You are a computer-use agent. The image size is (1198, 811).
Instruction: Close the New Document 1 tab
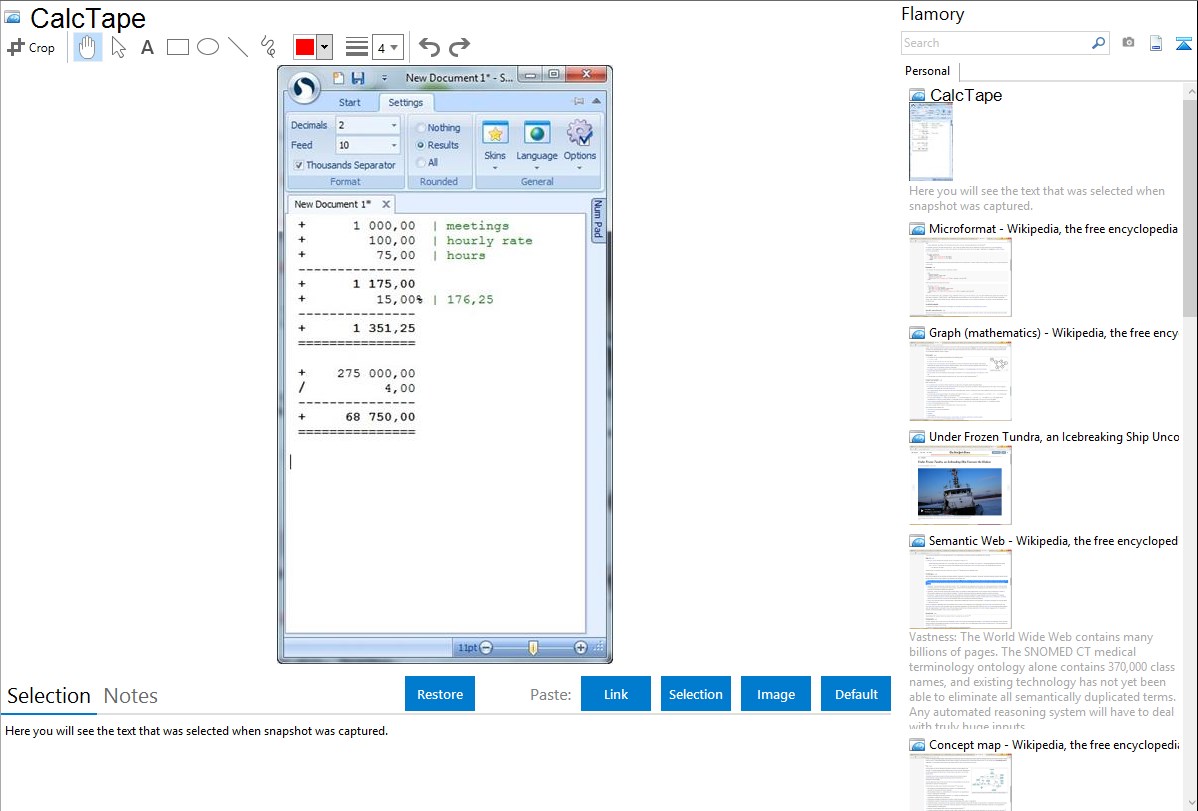(386, 204)
